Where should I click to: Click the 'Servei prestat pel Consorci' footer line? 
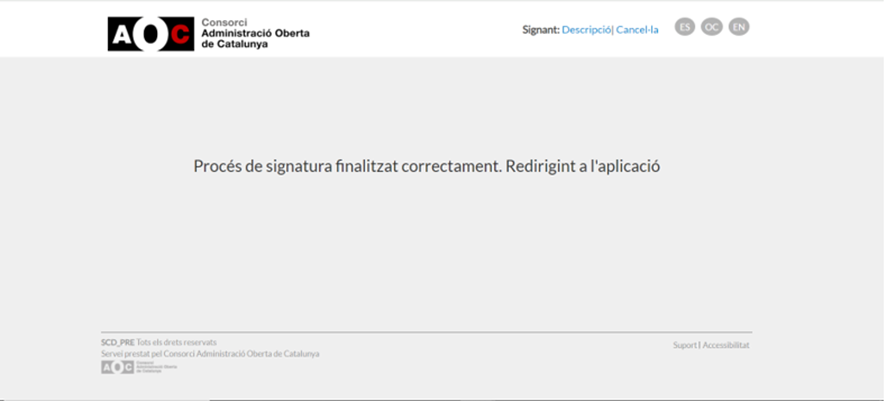(x=210, y=354)
